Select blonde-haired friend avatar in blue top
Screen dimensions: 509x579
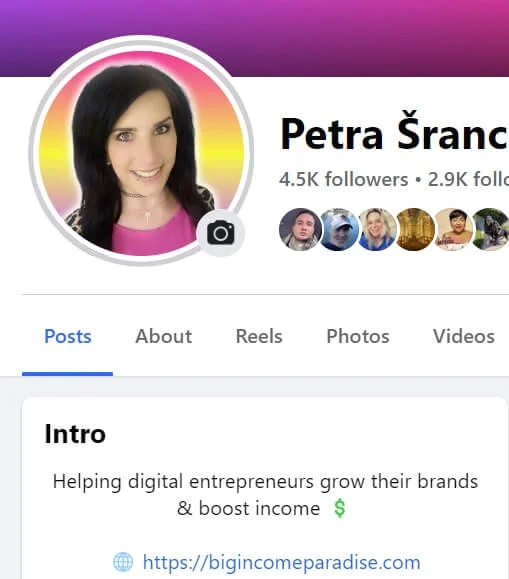click(377, 229)
